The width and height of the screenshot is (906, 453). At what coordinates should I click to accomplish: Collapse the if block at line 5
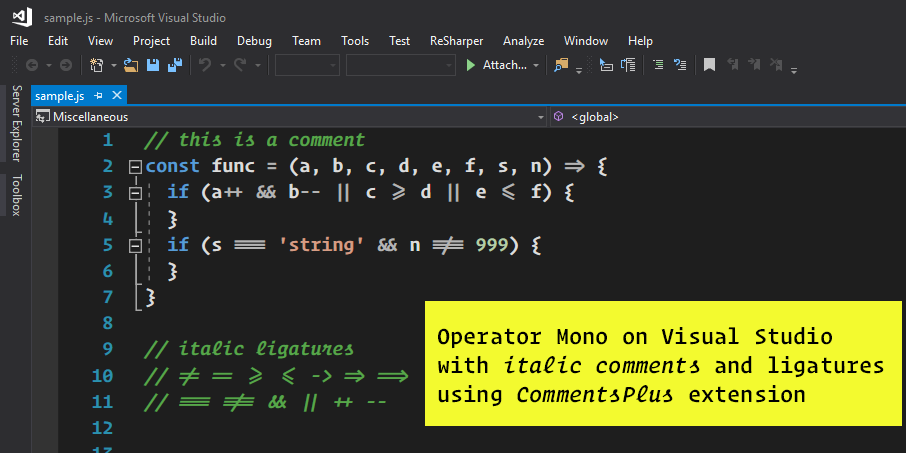coord(135,246)
